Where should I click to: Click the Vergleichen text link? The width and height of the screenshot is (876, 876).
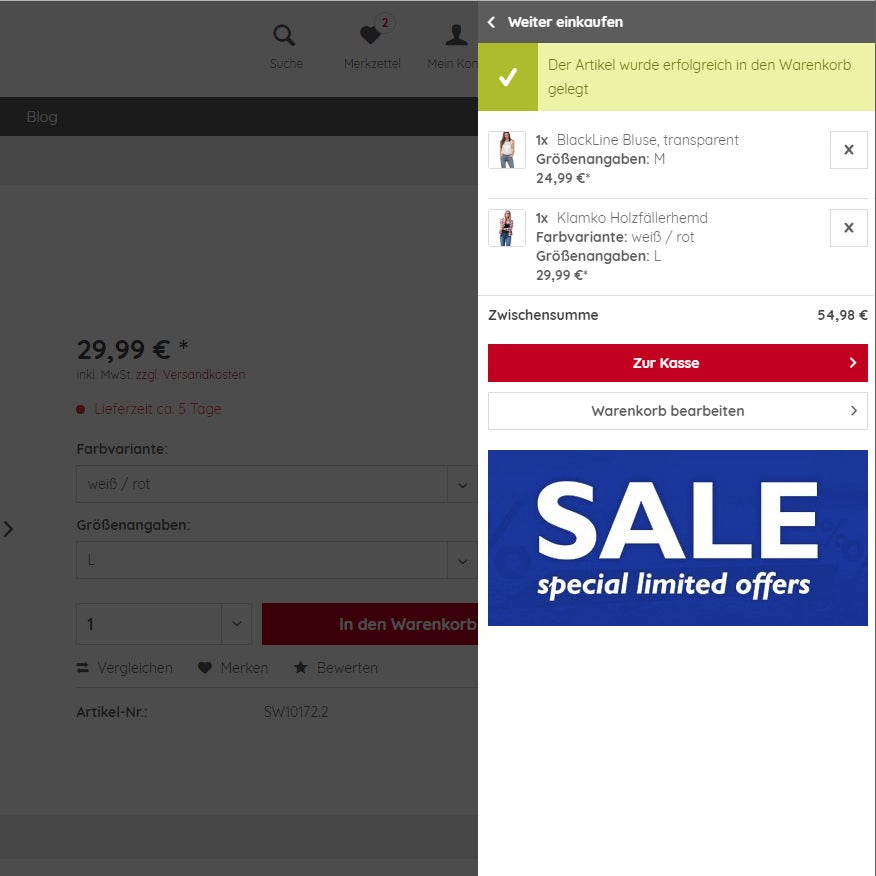pyautogui.click(x=135, y=668)
